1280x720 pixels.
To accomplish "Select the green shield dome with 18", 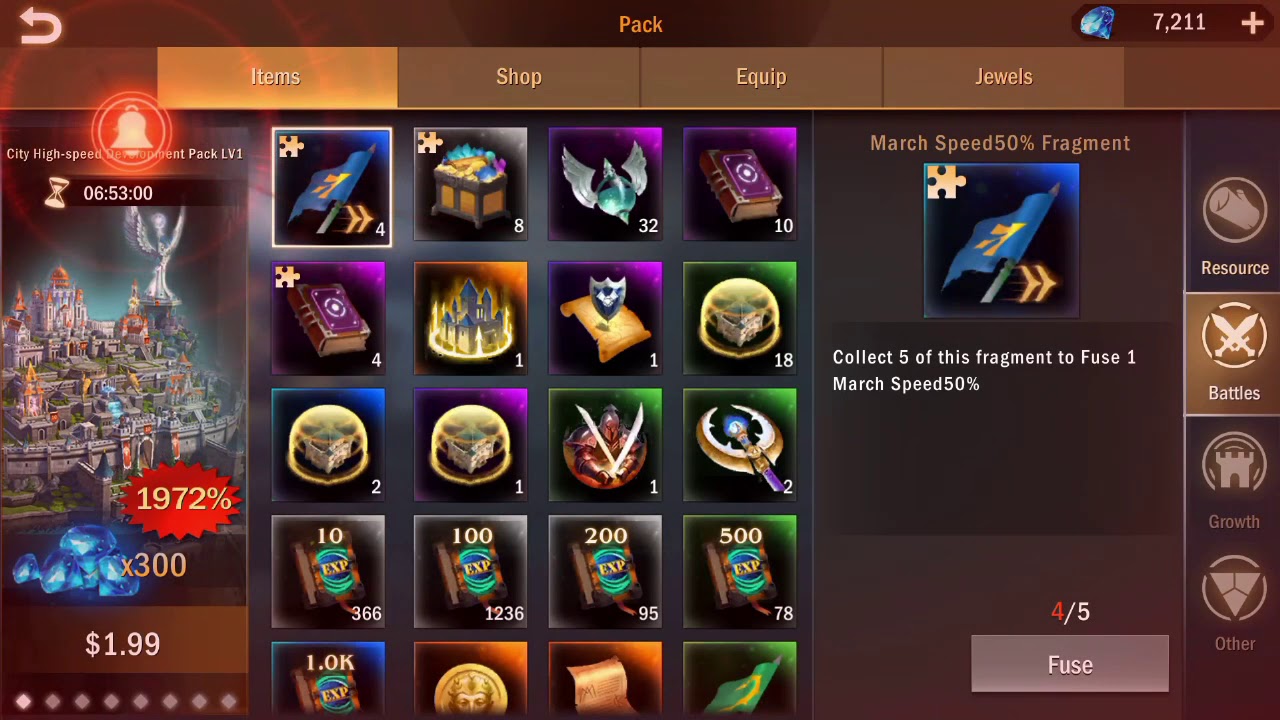I will tap(740, 318).
